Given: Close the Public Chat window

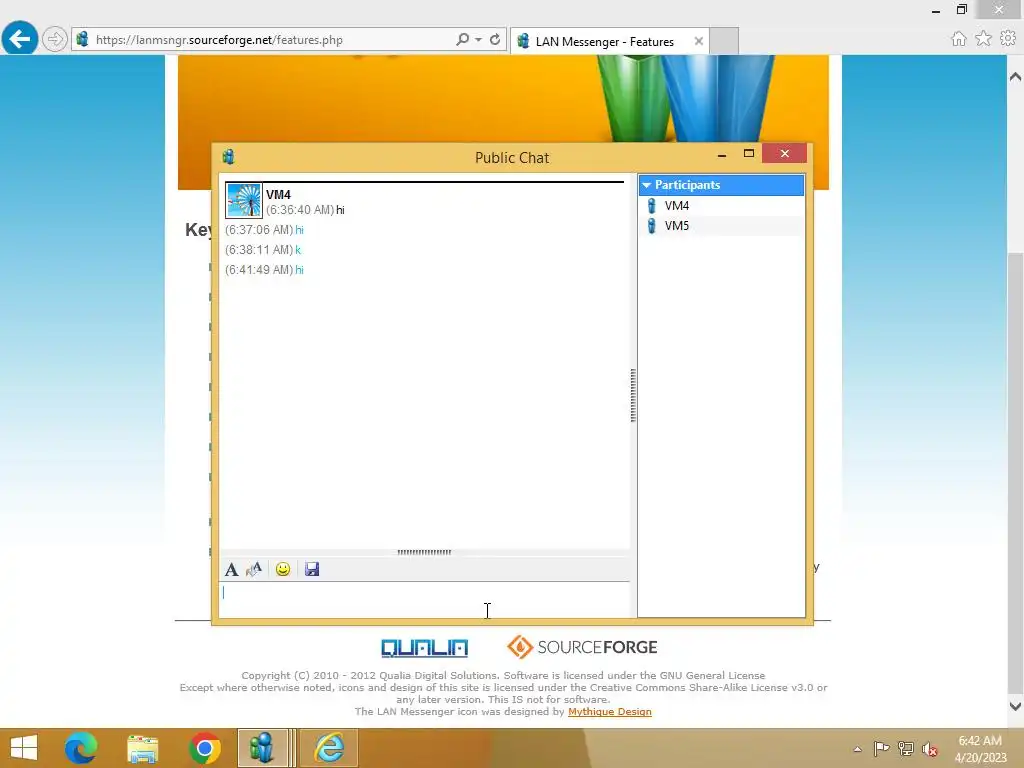Looking at the screenshot, I should [784, 153].
